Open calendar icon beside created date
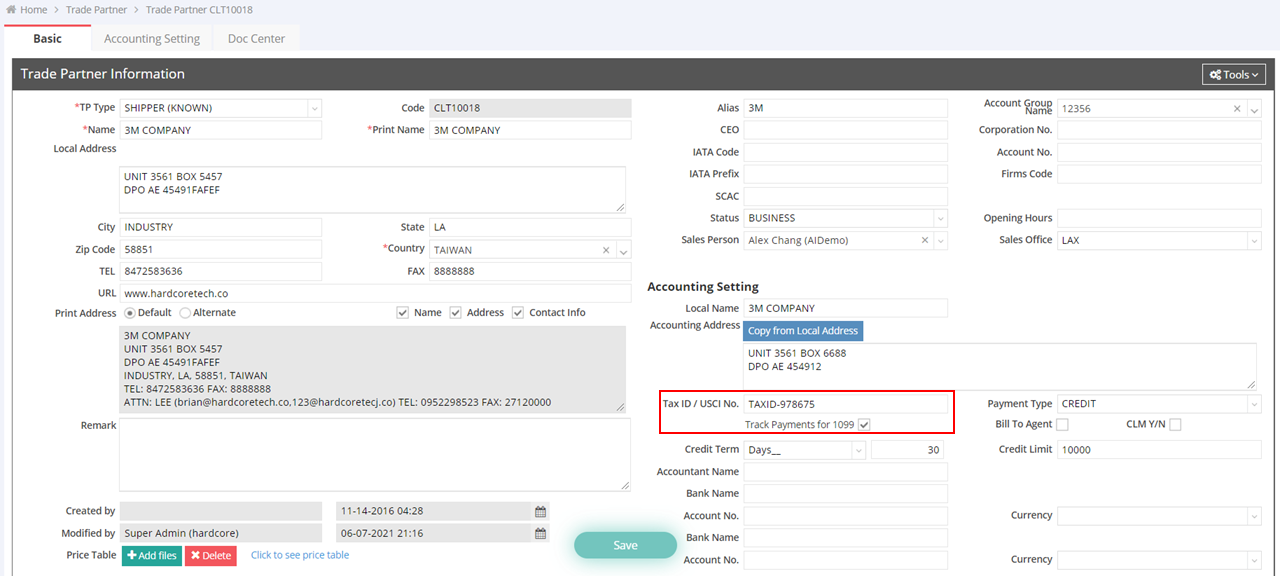The height and width of the screenshot is (576, 1280). (x=540, y=511)
